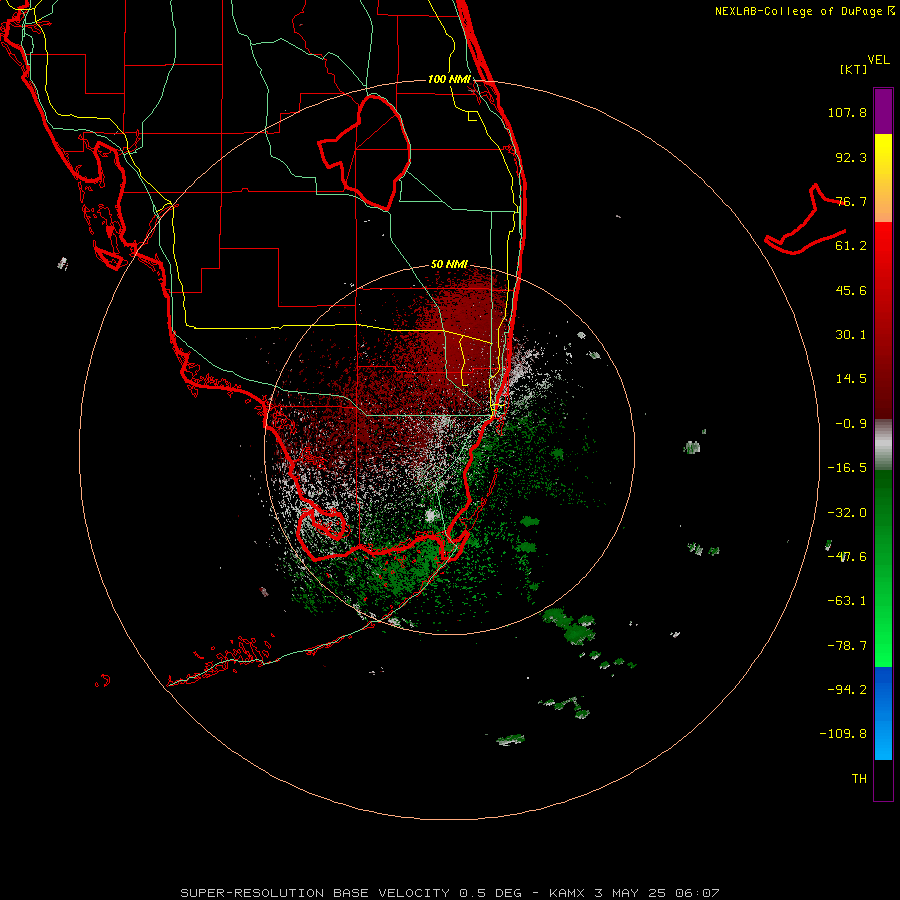Select the -32.0 legend value
This screenshot has width=900, height=900.
847,513
